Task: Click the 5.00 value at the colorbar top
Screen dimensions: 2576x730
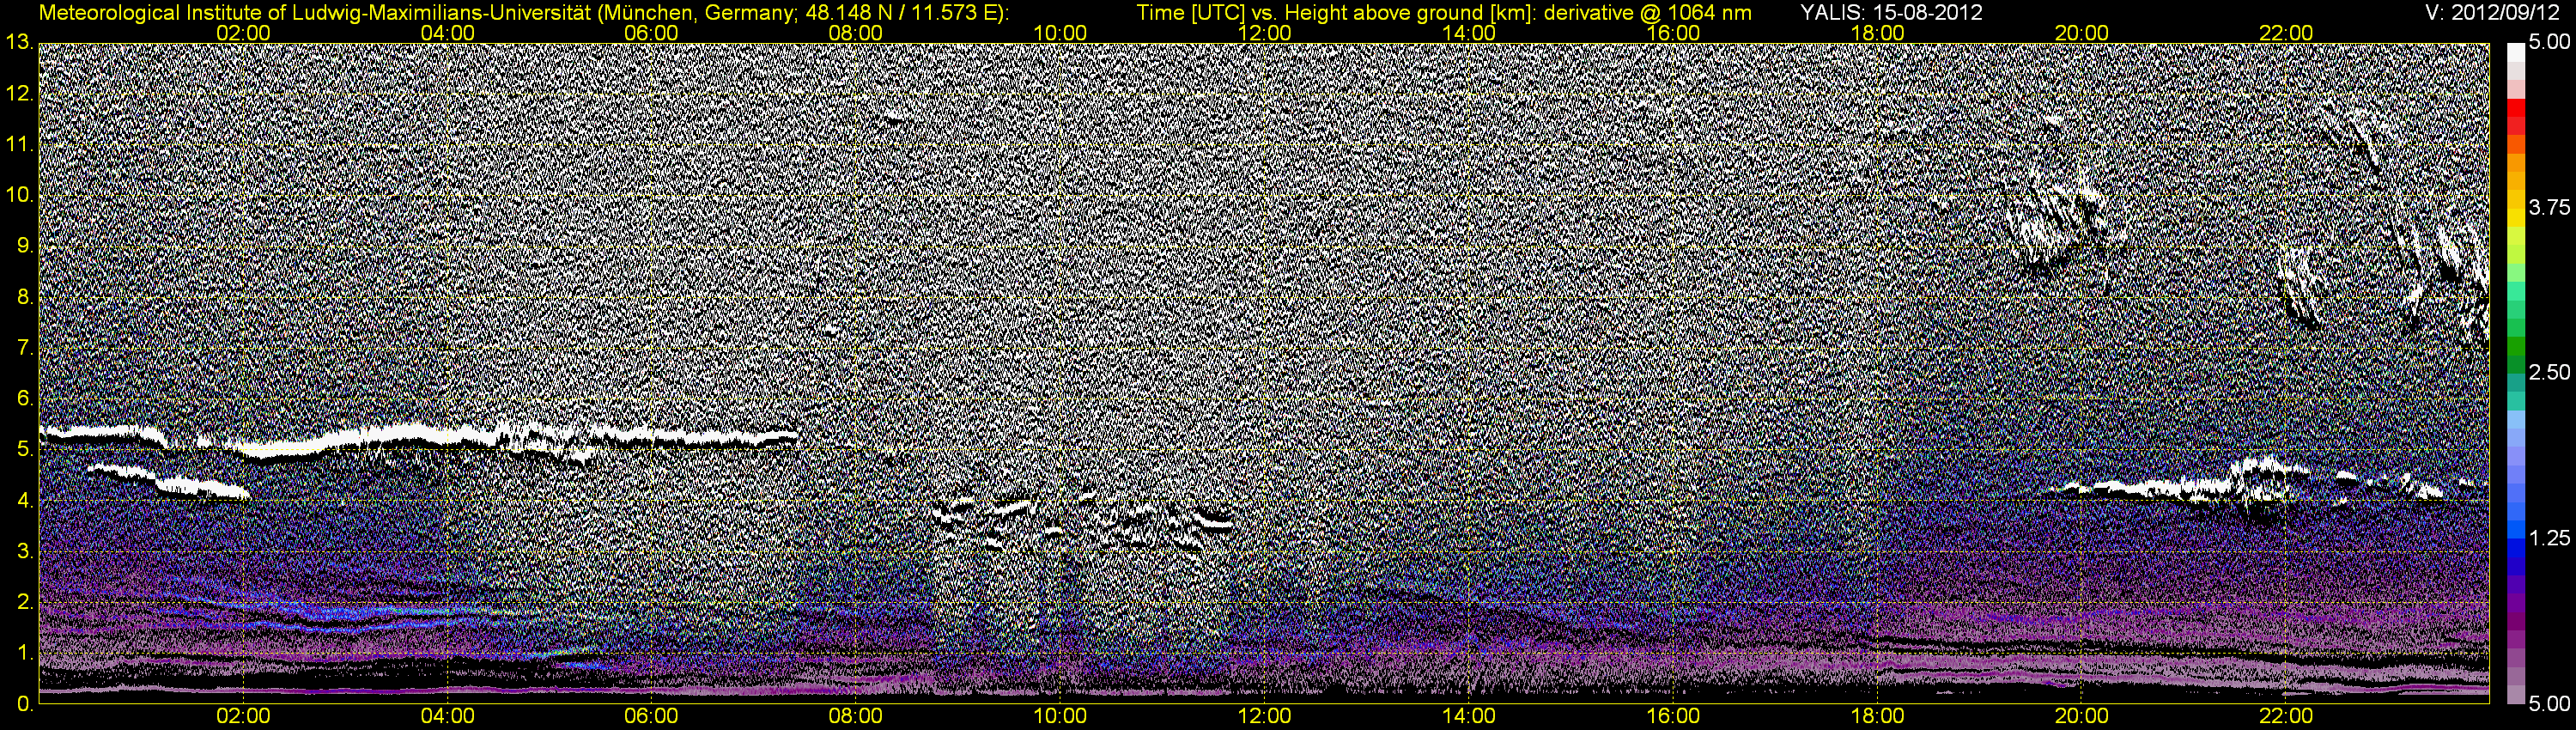Action: [x=2549, y=43]
